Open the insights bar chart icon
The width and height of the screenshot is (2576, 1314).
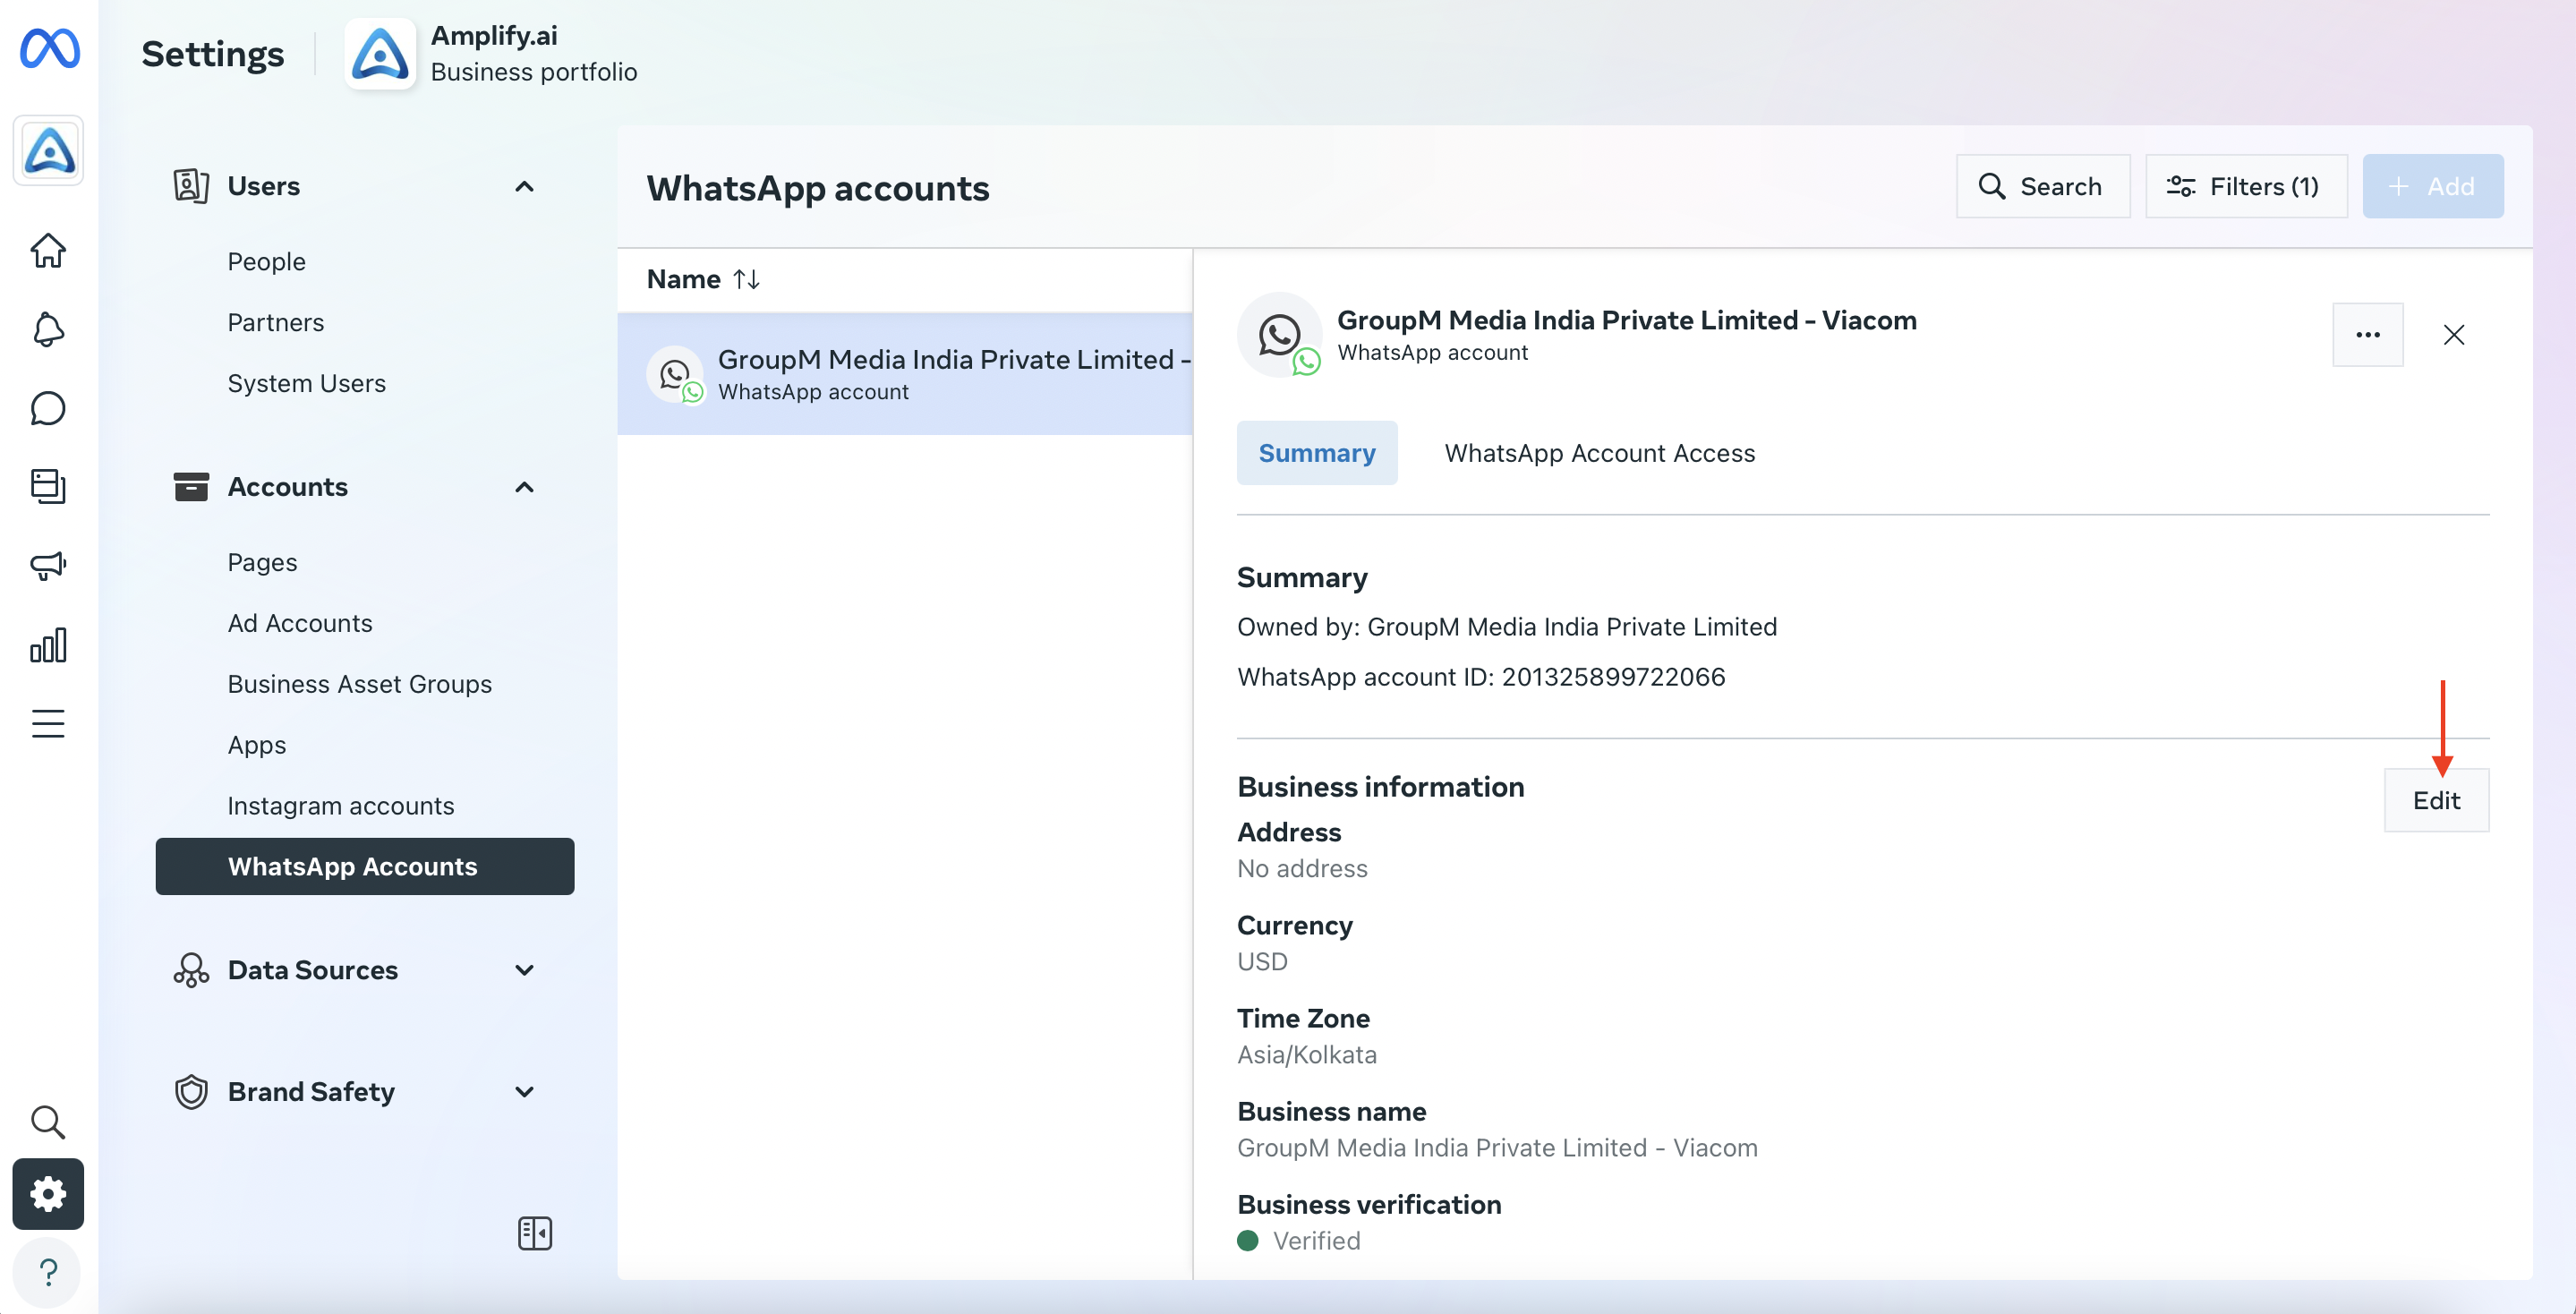click(48, 645)
